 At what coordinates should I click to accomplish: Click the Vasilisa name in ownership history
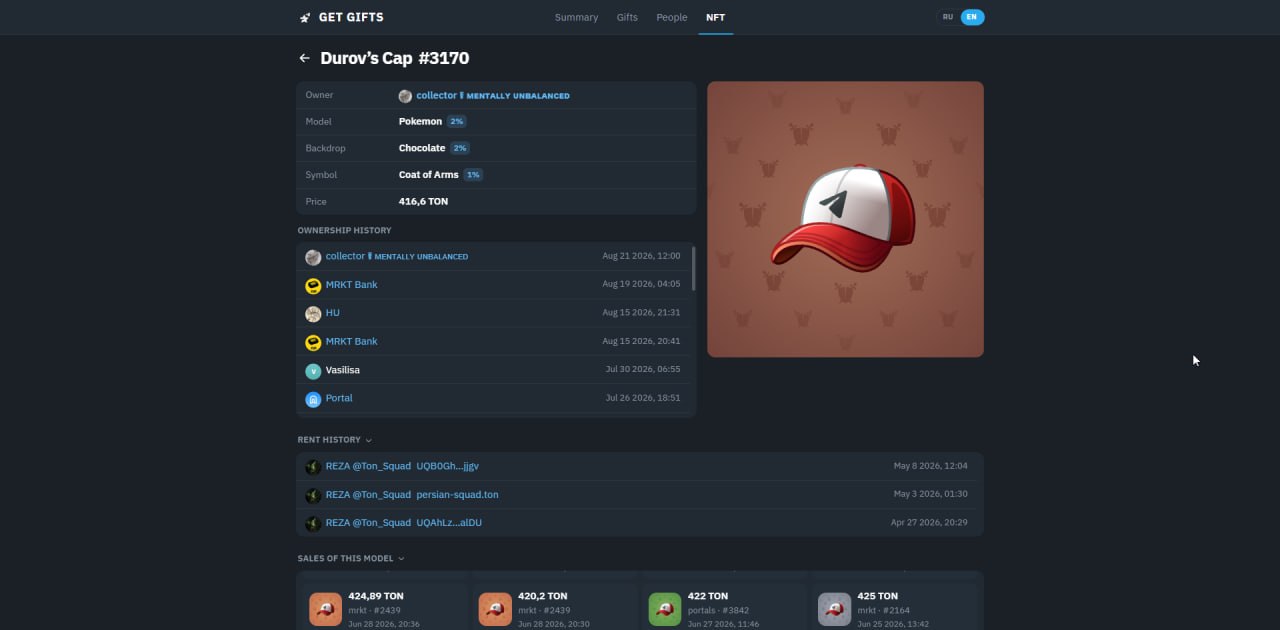[343, 370]
